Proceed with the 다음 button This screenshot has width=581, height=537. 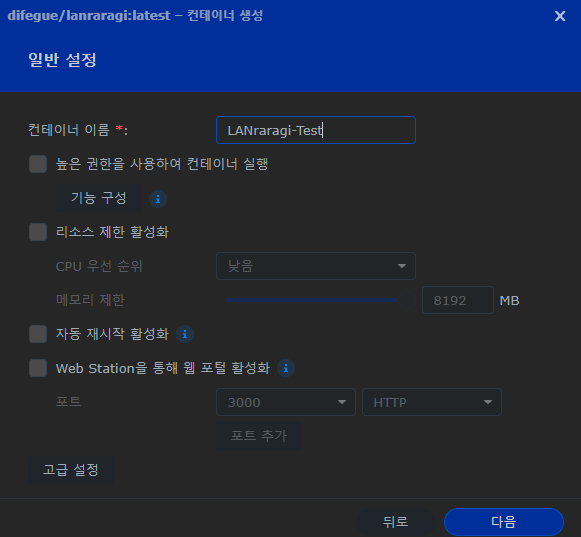(504, 522)
